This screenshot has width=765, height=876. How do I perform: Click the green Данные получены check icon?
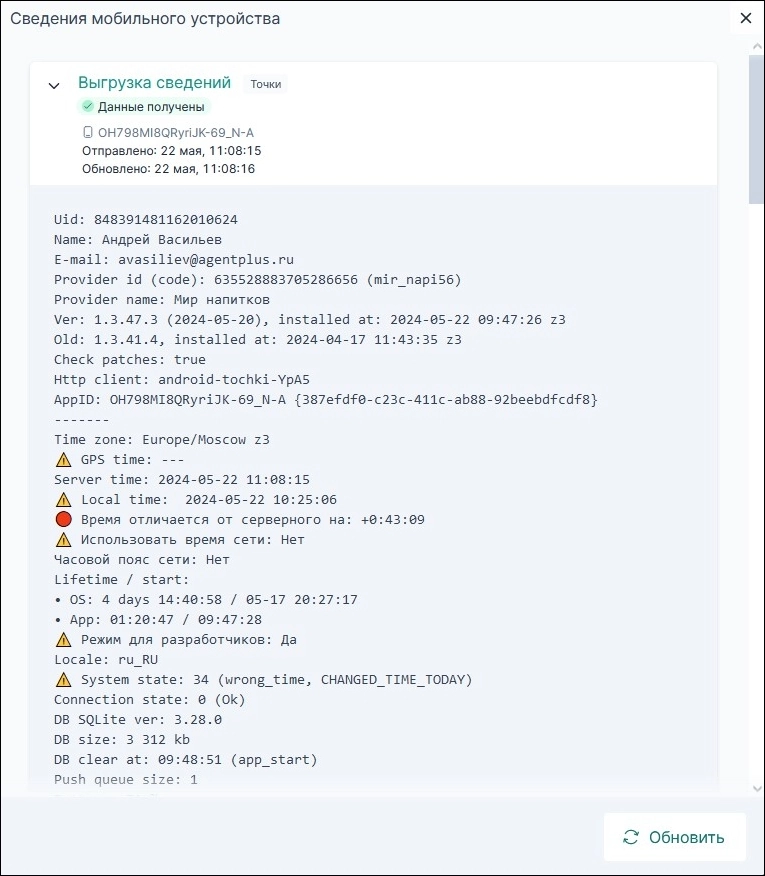[x=88, y=106]
